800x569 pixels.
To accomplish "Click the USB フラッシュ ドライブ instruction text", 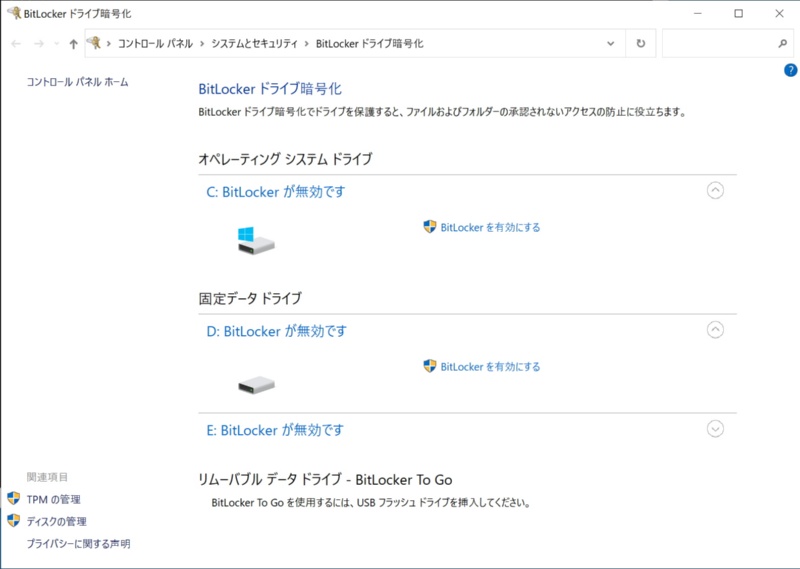I will tap(371, 503).
